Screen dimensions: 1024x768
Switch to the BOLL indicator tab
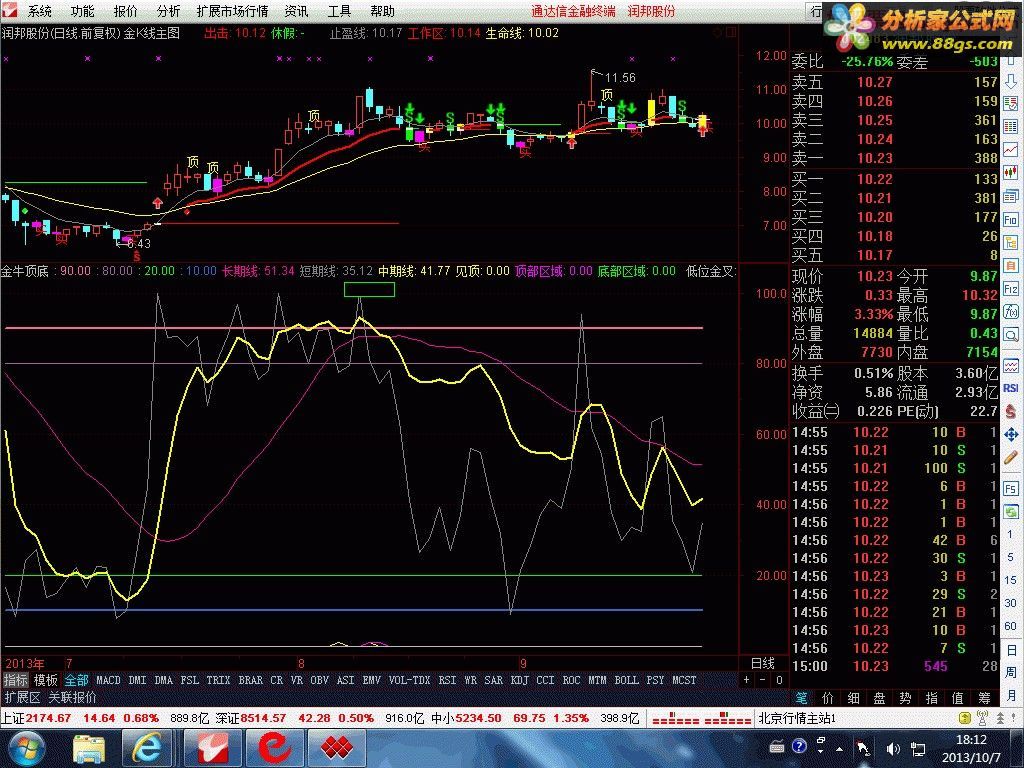click(x=626, y=680)
